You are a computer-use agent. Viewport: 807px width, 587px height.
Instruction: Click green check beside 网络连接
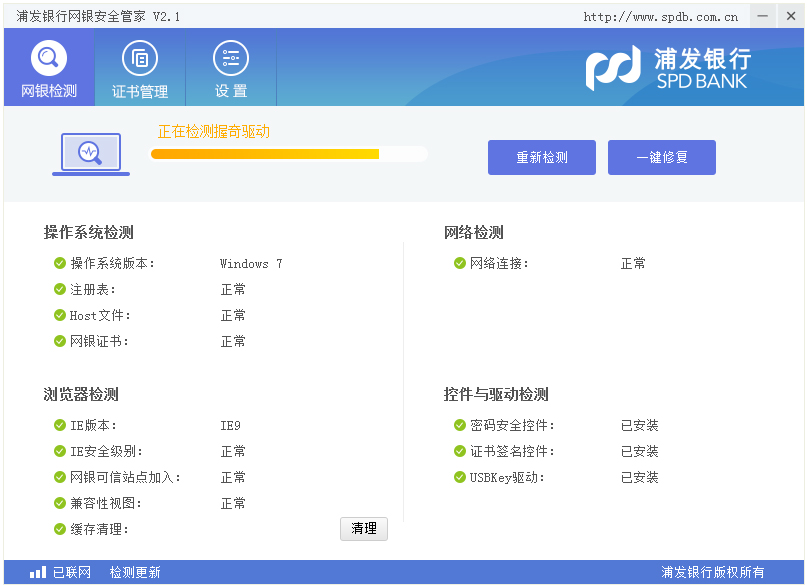[x=460, y=264]
